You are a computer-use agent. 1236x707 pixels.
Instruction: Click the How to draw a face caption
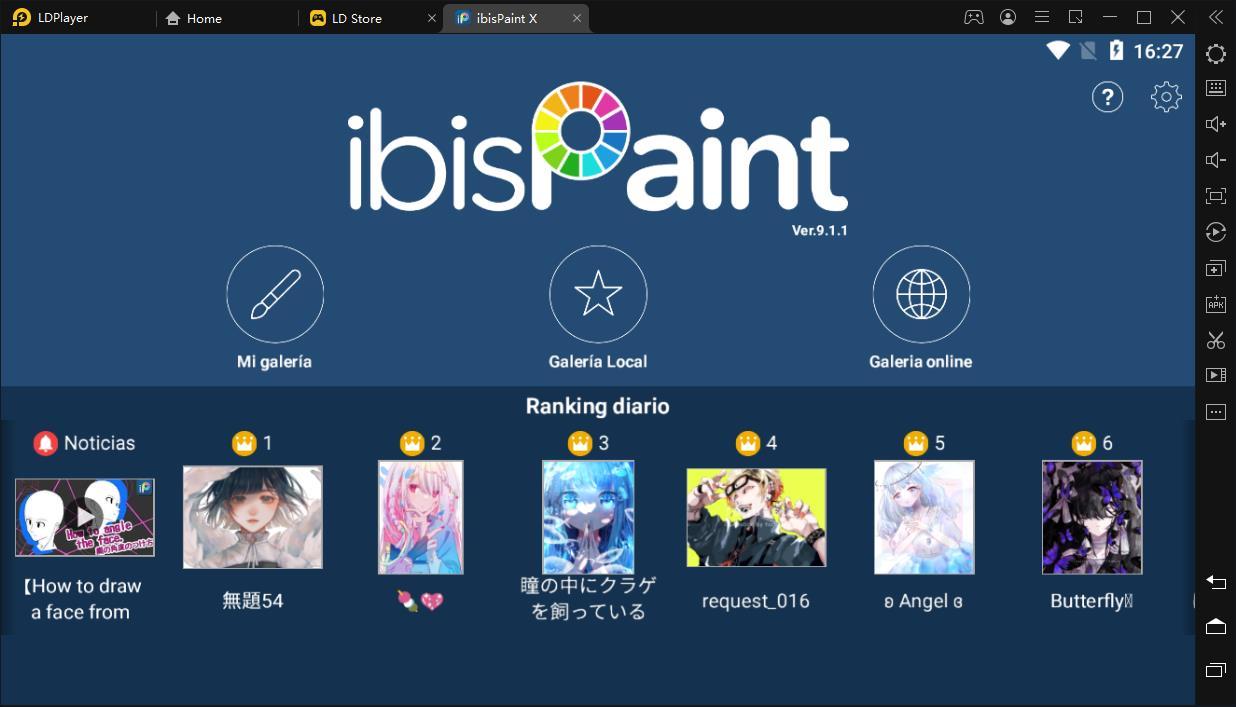pyautogui.click(x=83, y=599)
